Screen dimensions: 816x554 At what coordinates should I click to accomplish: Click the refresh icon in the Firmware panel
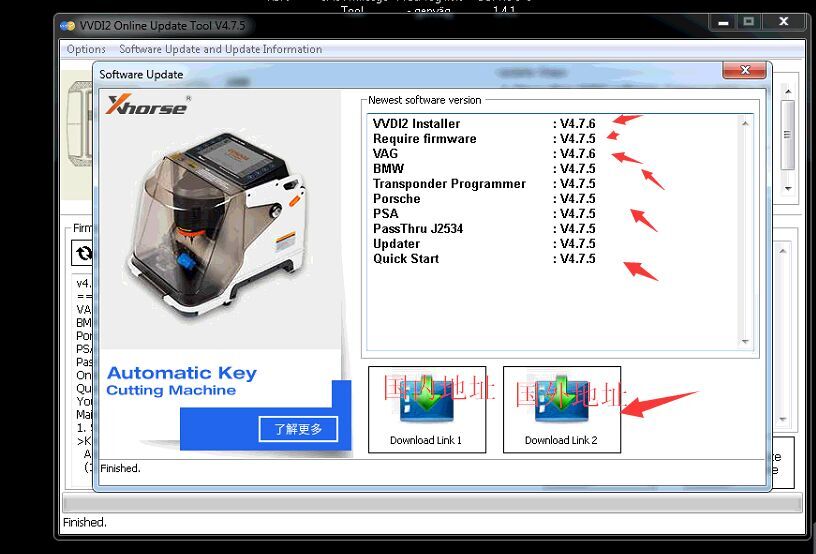click(x=82, y=254)
